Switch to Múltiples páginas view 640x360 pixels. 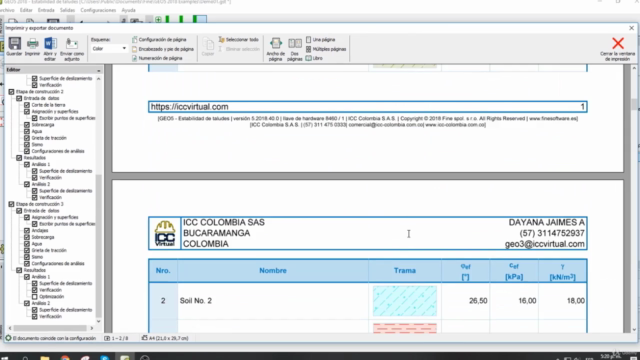[x=326, y=49]
